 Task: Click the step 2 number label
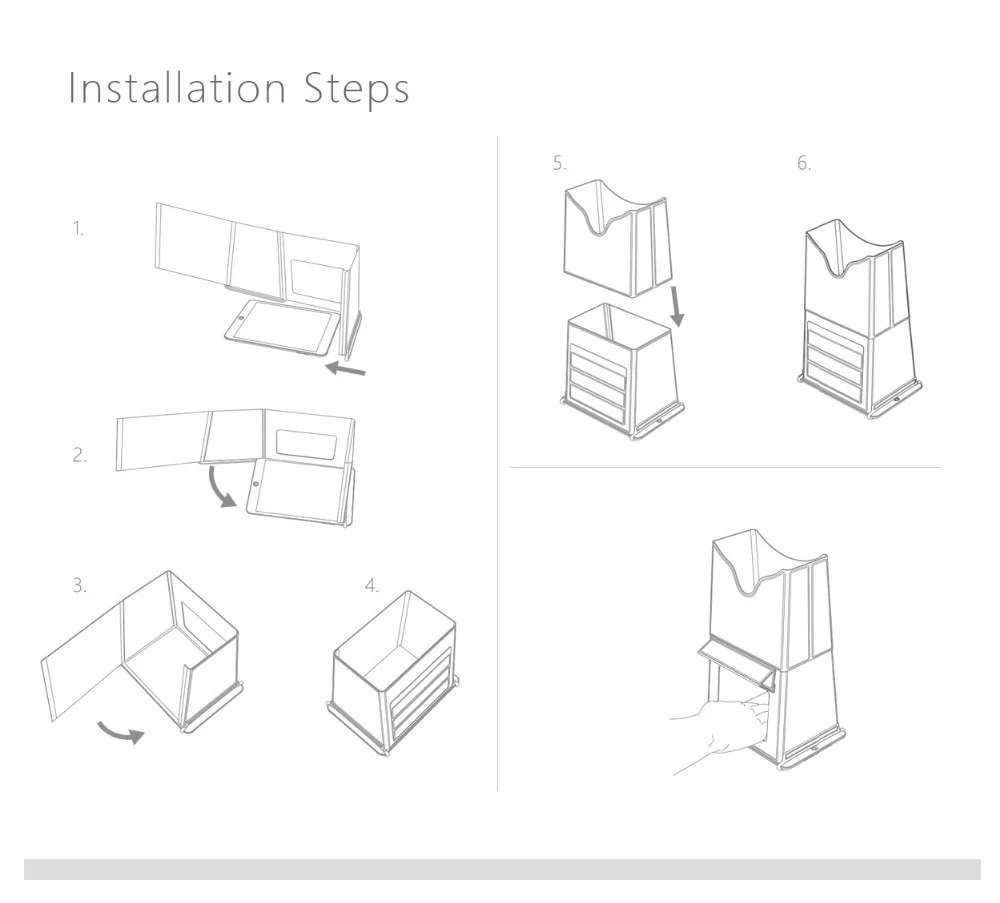(79, 455)
